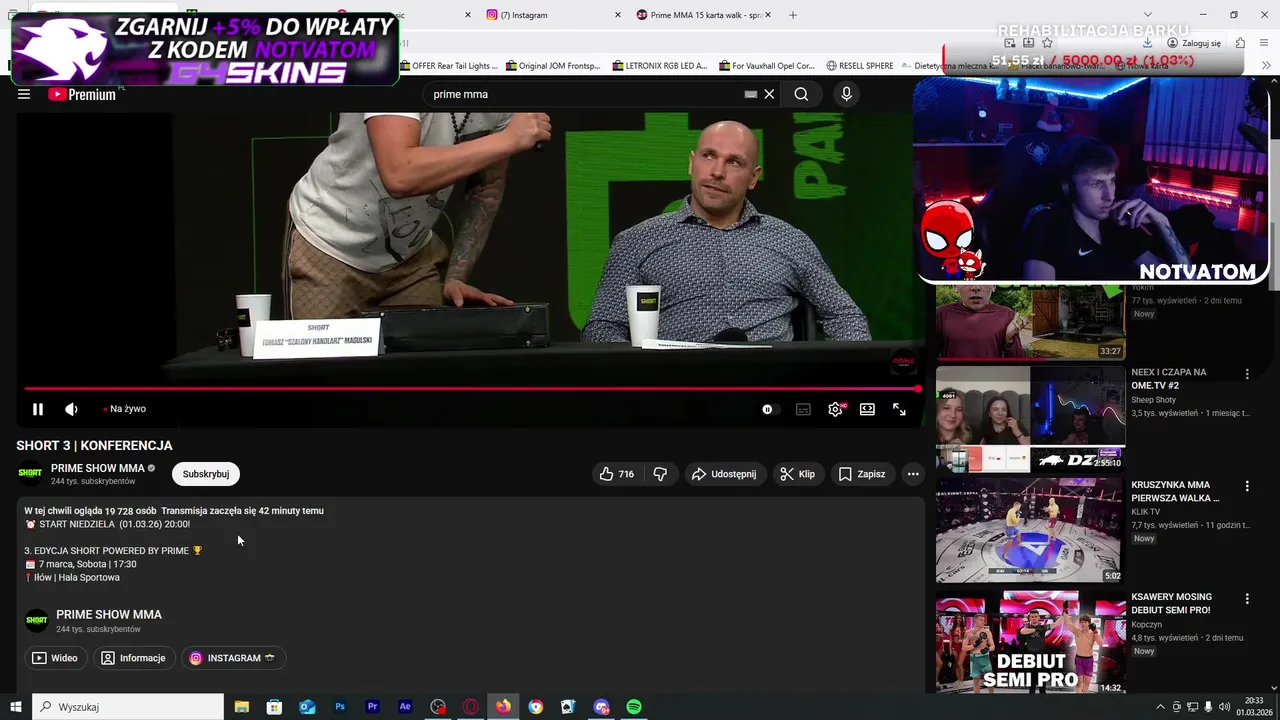Show hidden tray icons chevron
1280x720 pixels.
(1160, 707)
